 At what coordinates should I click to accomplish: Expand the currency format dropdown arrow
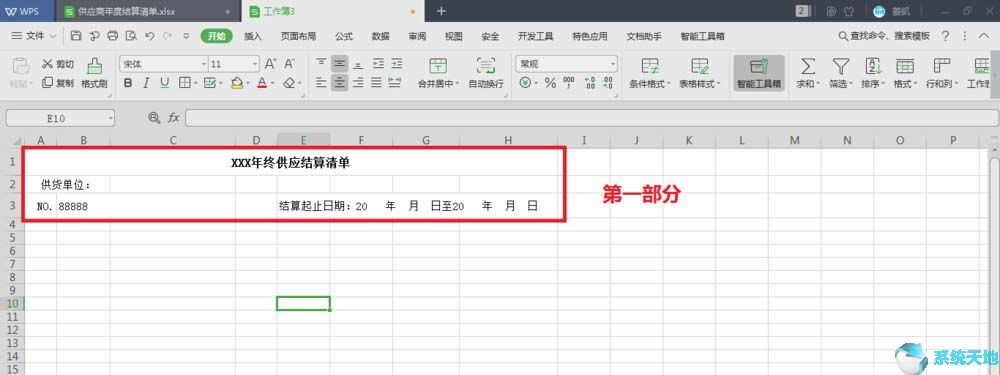(x=535, y=84)
